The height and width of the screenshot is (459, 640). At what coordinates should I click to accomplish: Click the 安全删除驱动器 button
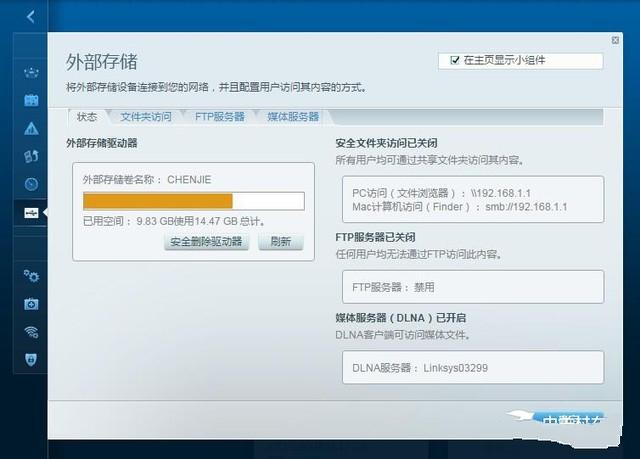tap(206, 242)
